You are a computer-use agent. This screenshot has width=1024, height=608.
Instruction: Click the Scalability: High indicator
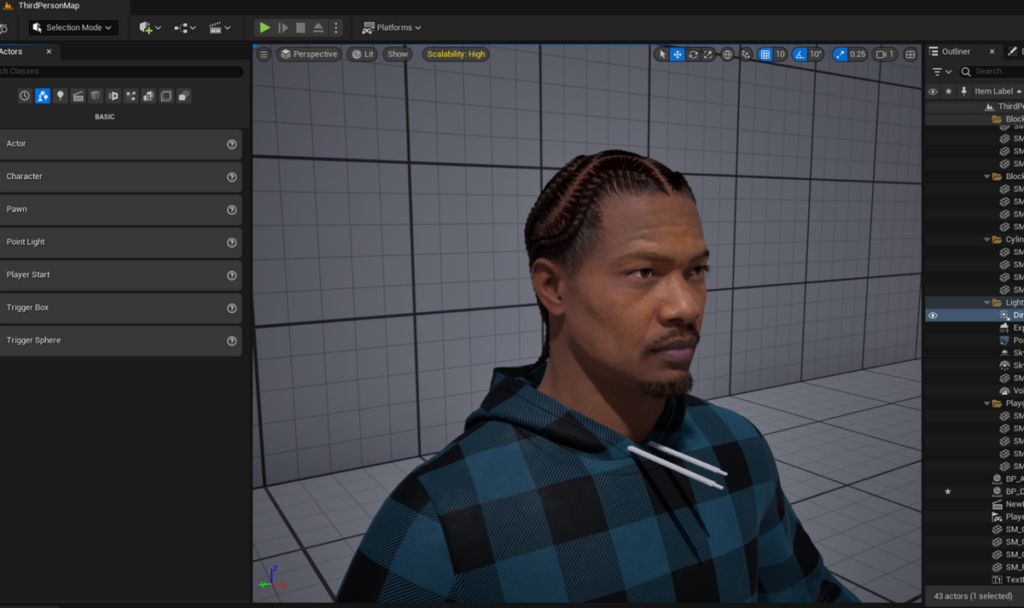[x=454, y=54]
